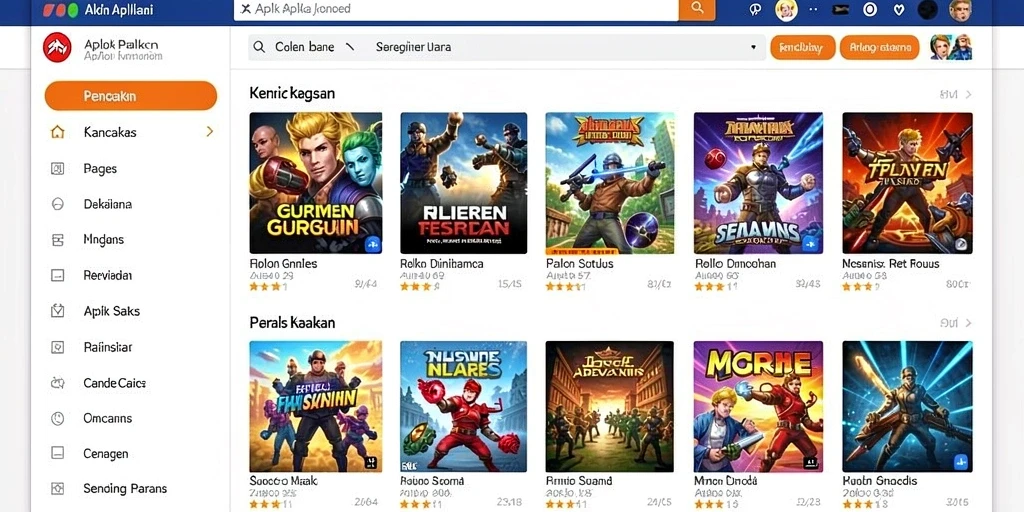Click the Sending Parans sidebar icon

point(57,488)
